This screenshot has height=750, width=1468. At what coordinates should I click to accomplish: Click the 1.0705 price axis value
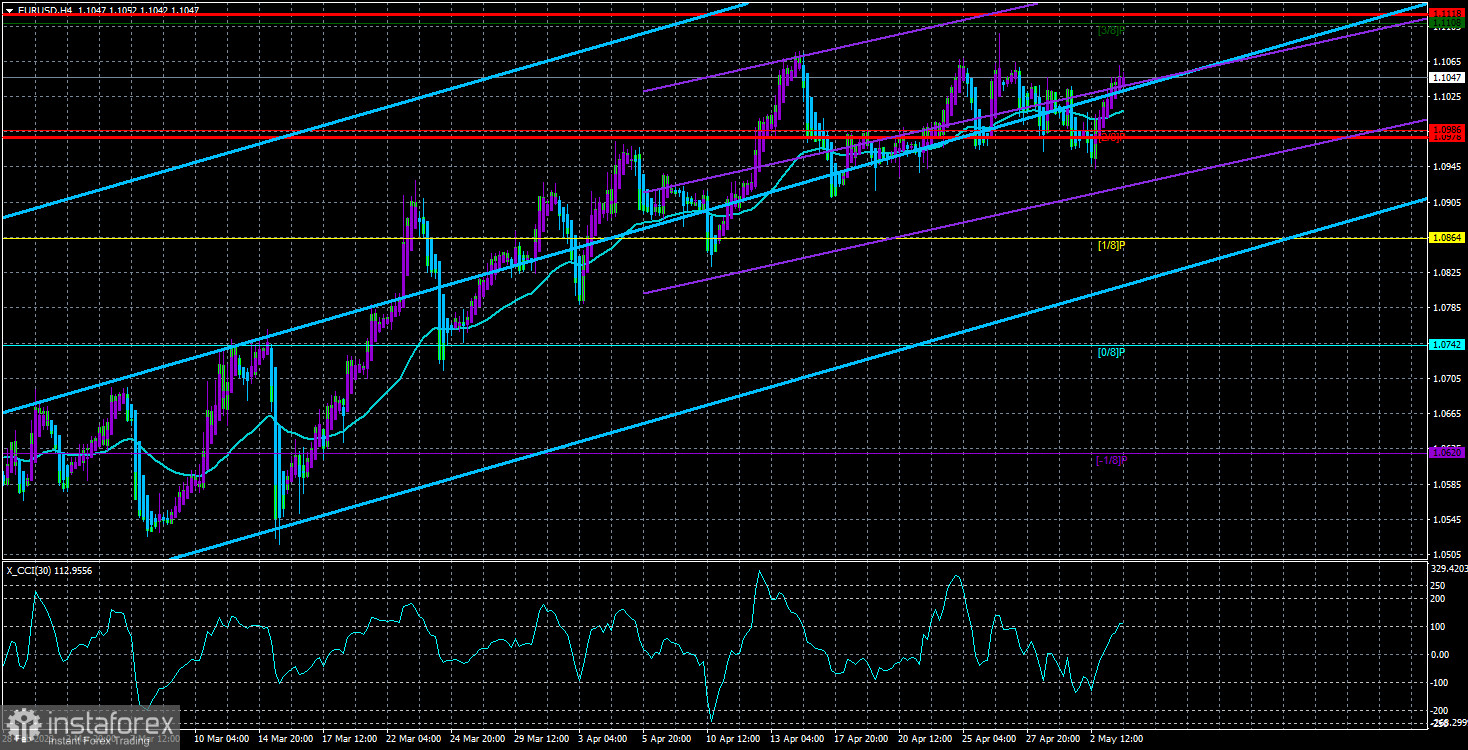(1446, 378)
